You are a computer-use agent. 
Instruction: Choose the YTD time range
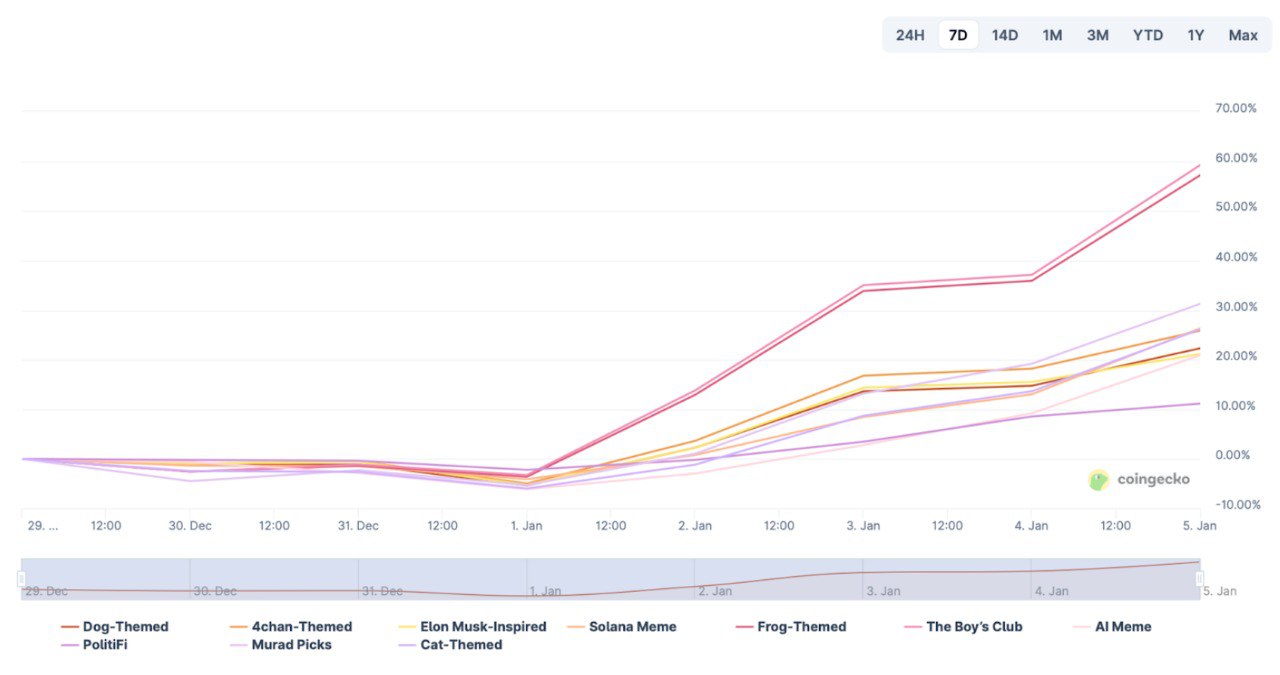click(x=1148, y=35)
